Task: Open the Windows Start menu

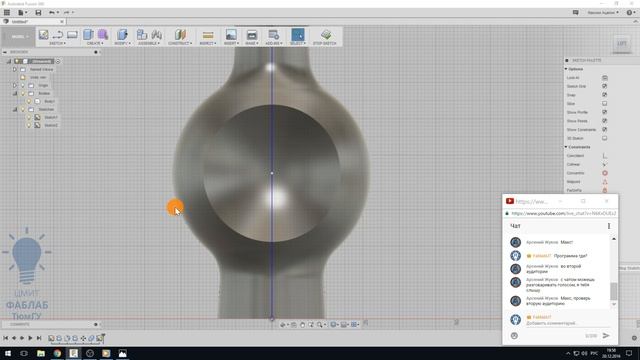Action: point(8,353)
